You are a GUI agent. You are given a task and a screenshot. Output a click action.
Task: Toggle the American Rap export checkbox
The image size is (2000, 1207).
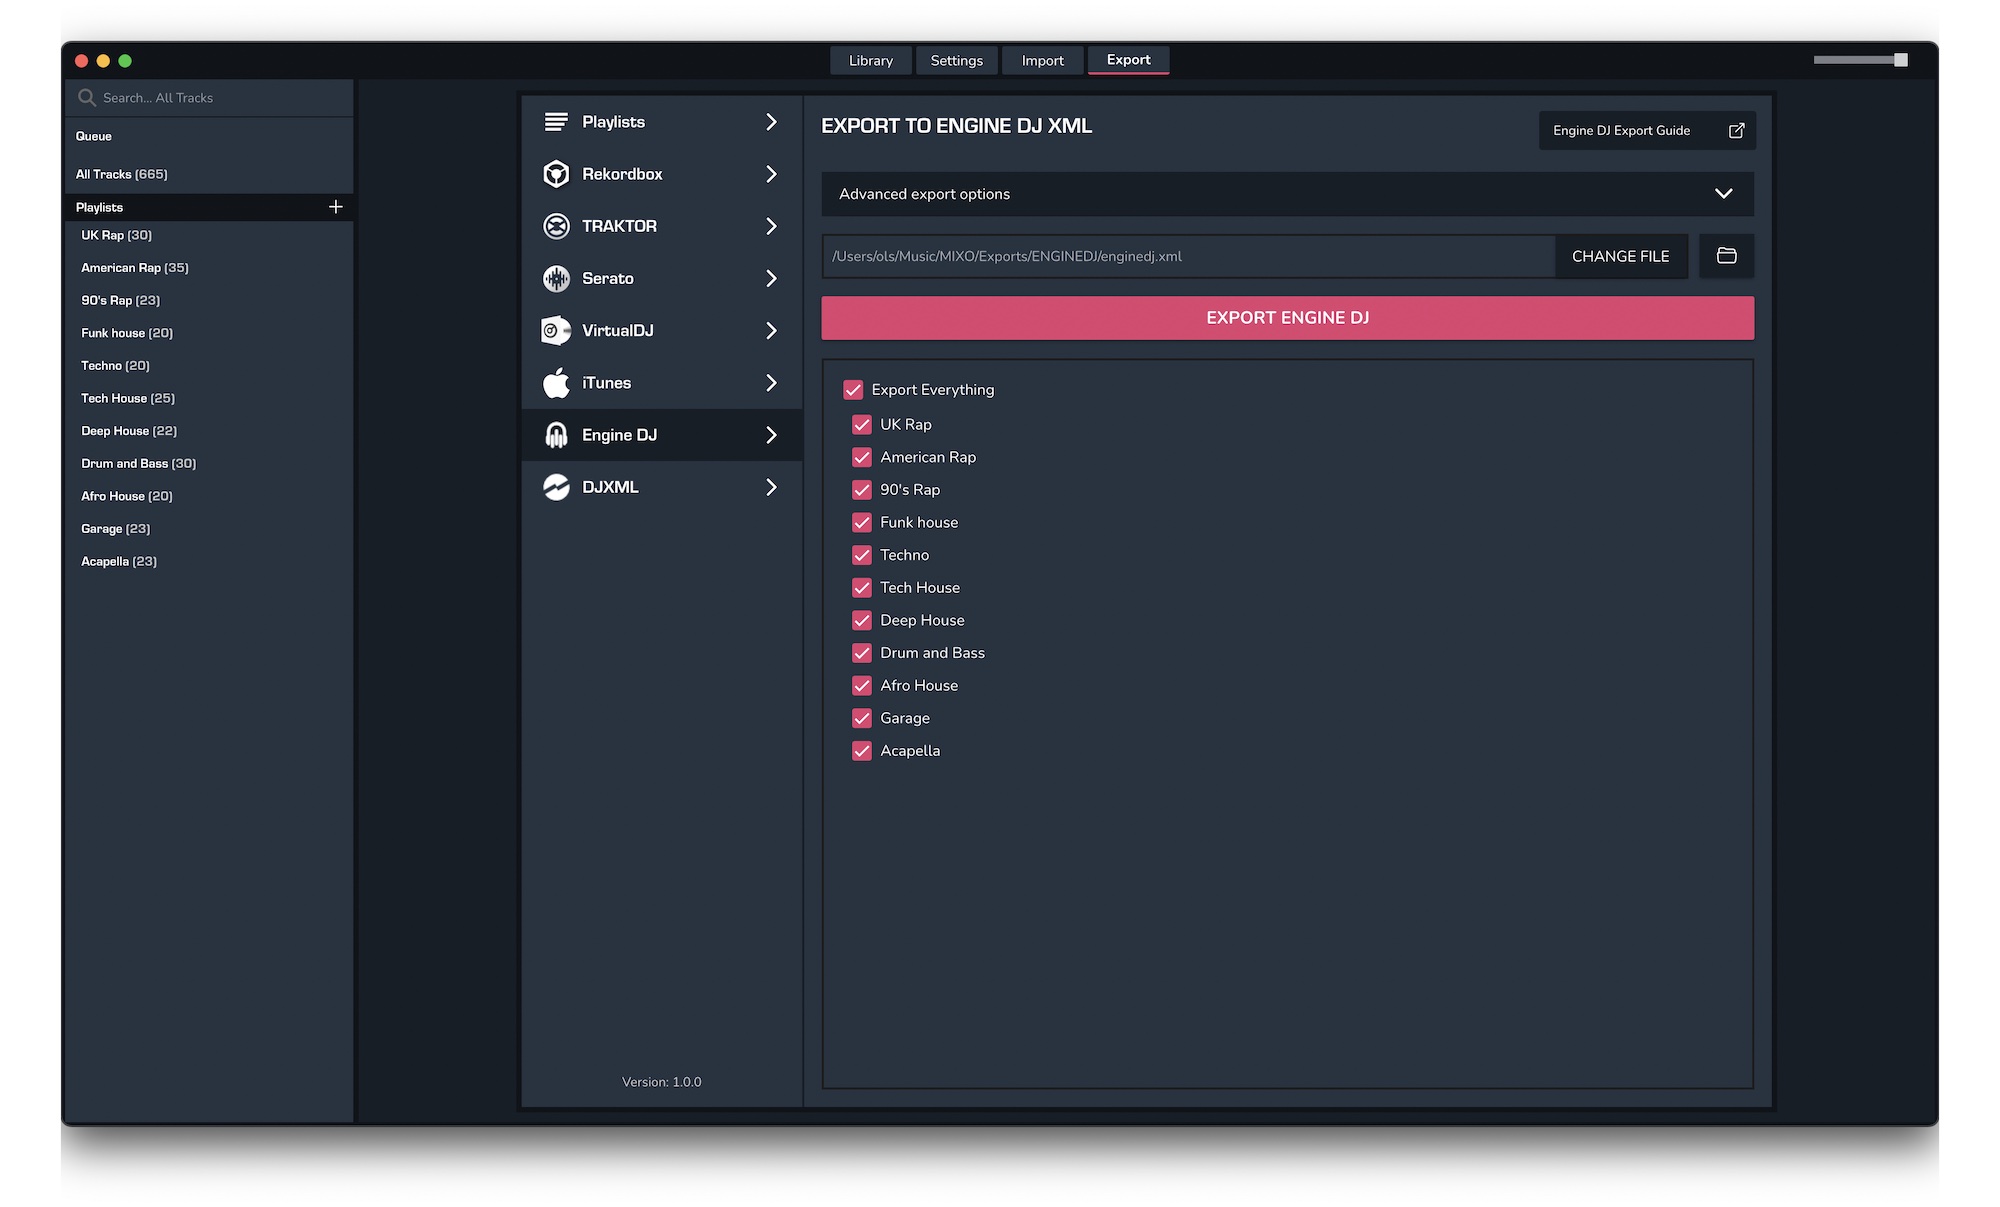click(862, 457)
